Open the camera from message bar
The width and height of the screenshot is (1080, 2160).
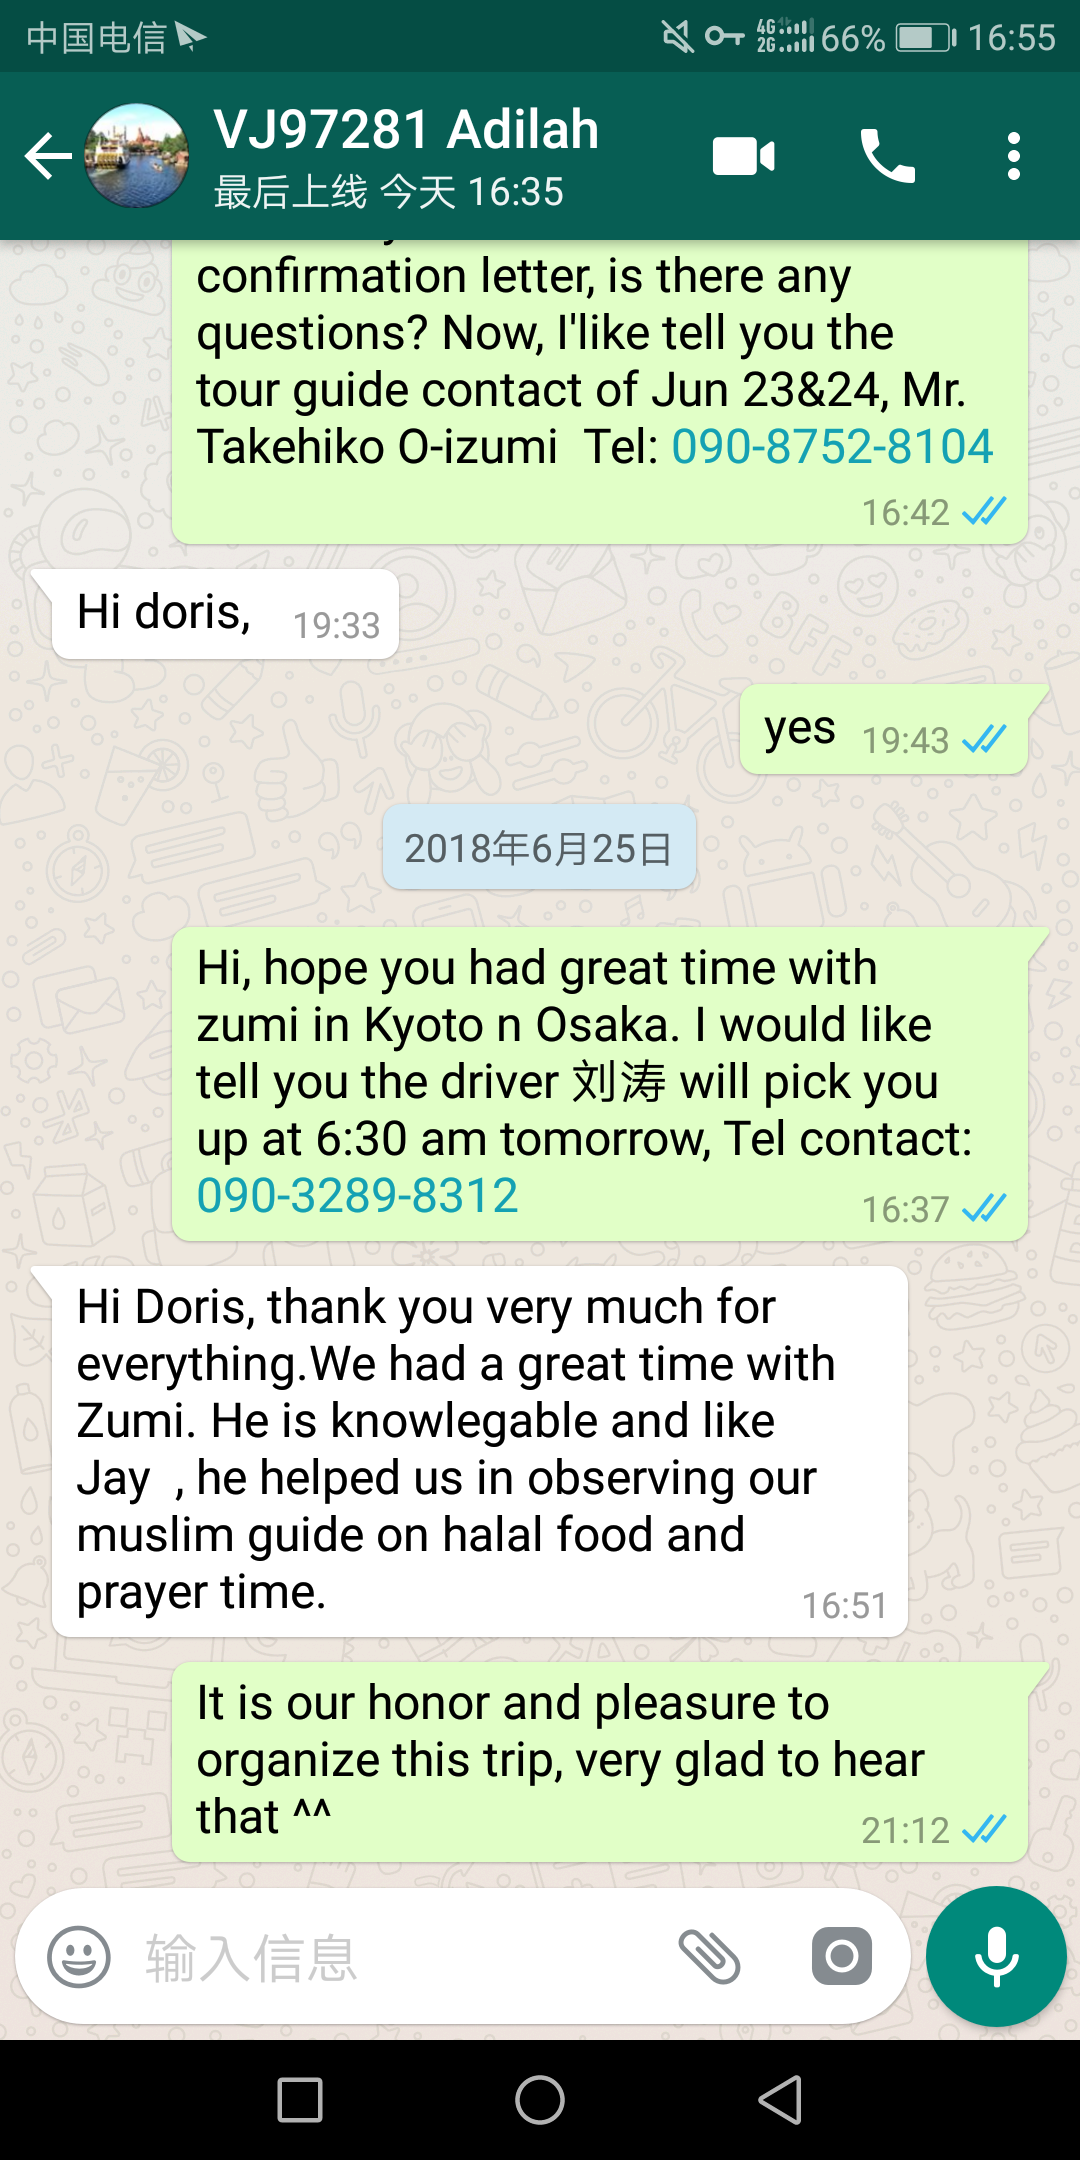(x=841, y=1956)
